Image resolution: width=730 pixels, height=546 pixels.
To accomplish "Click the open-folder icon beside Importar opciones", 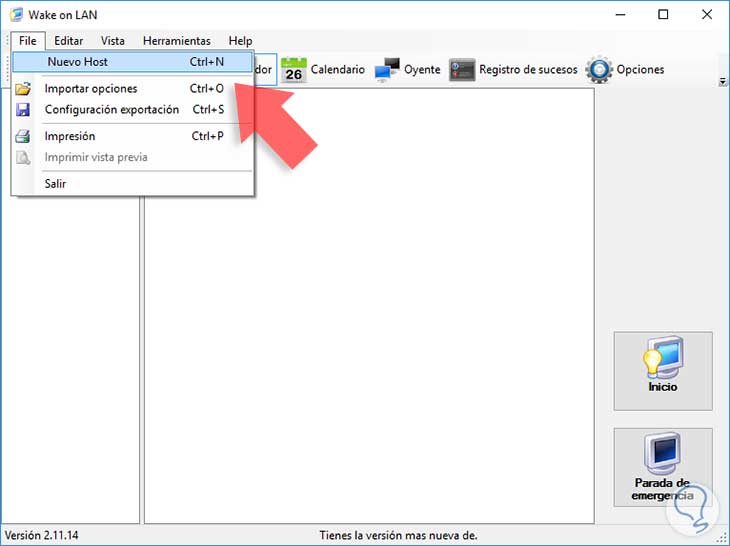I will pos(23,88).
